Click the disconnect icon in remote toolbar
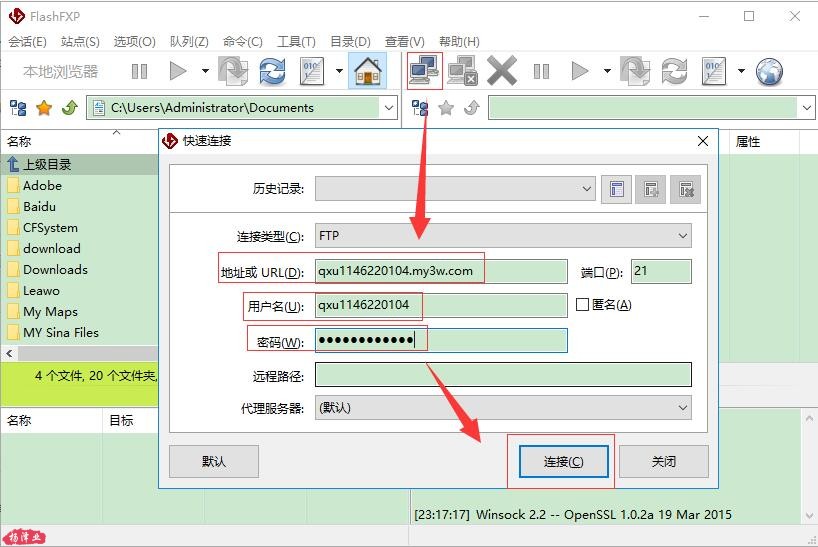The width and height of the screenshot is (818, 547). pos(463,71)
